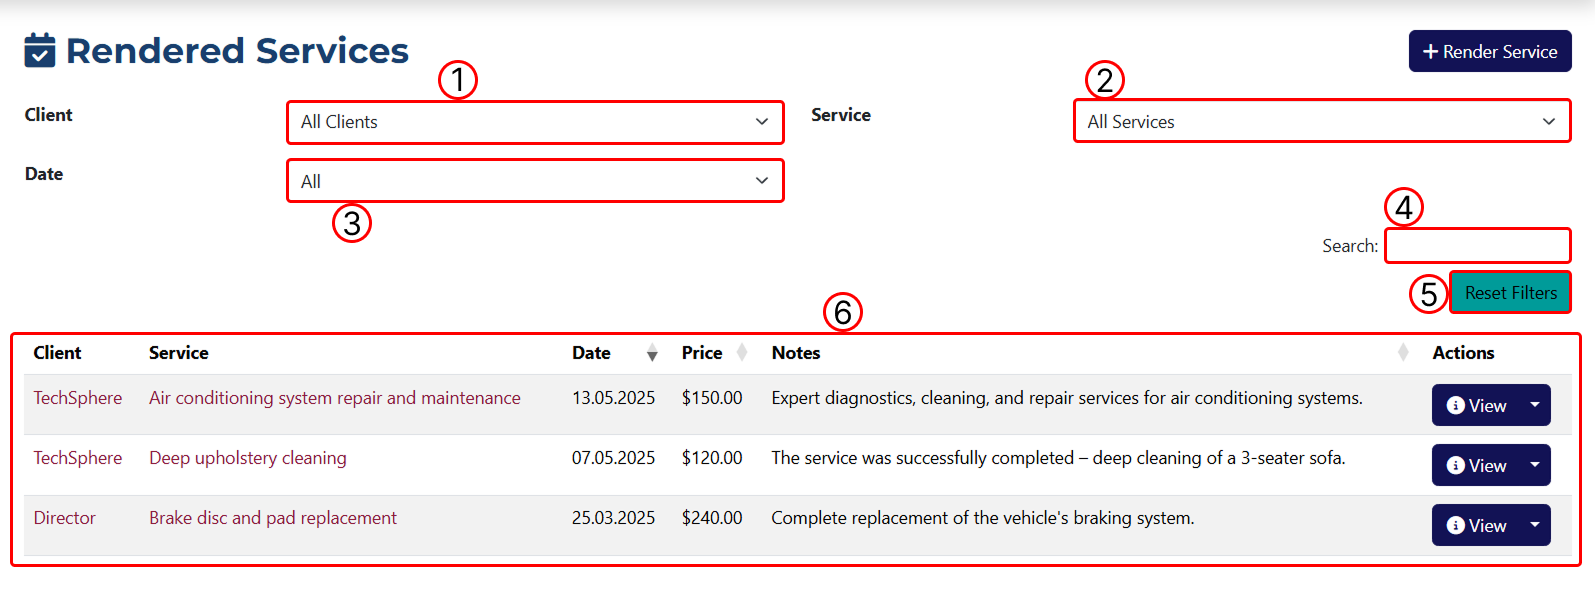Screen dimensions: 1595x589
Task: Open the Date filter dropdown
Action: tap(535, 181)
